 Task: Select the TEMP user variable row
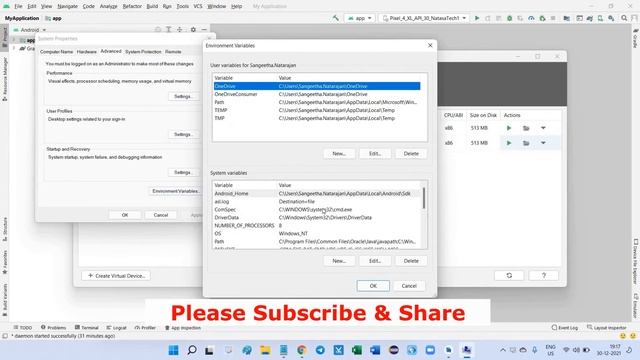click(317, 110)
